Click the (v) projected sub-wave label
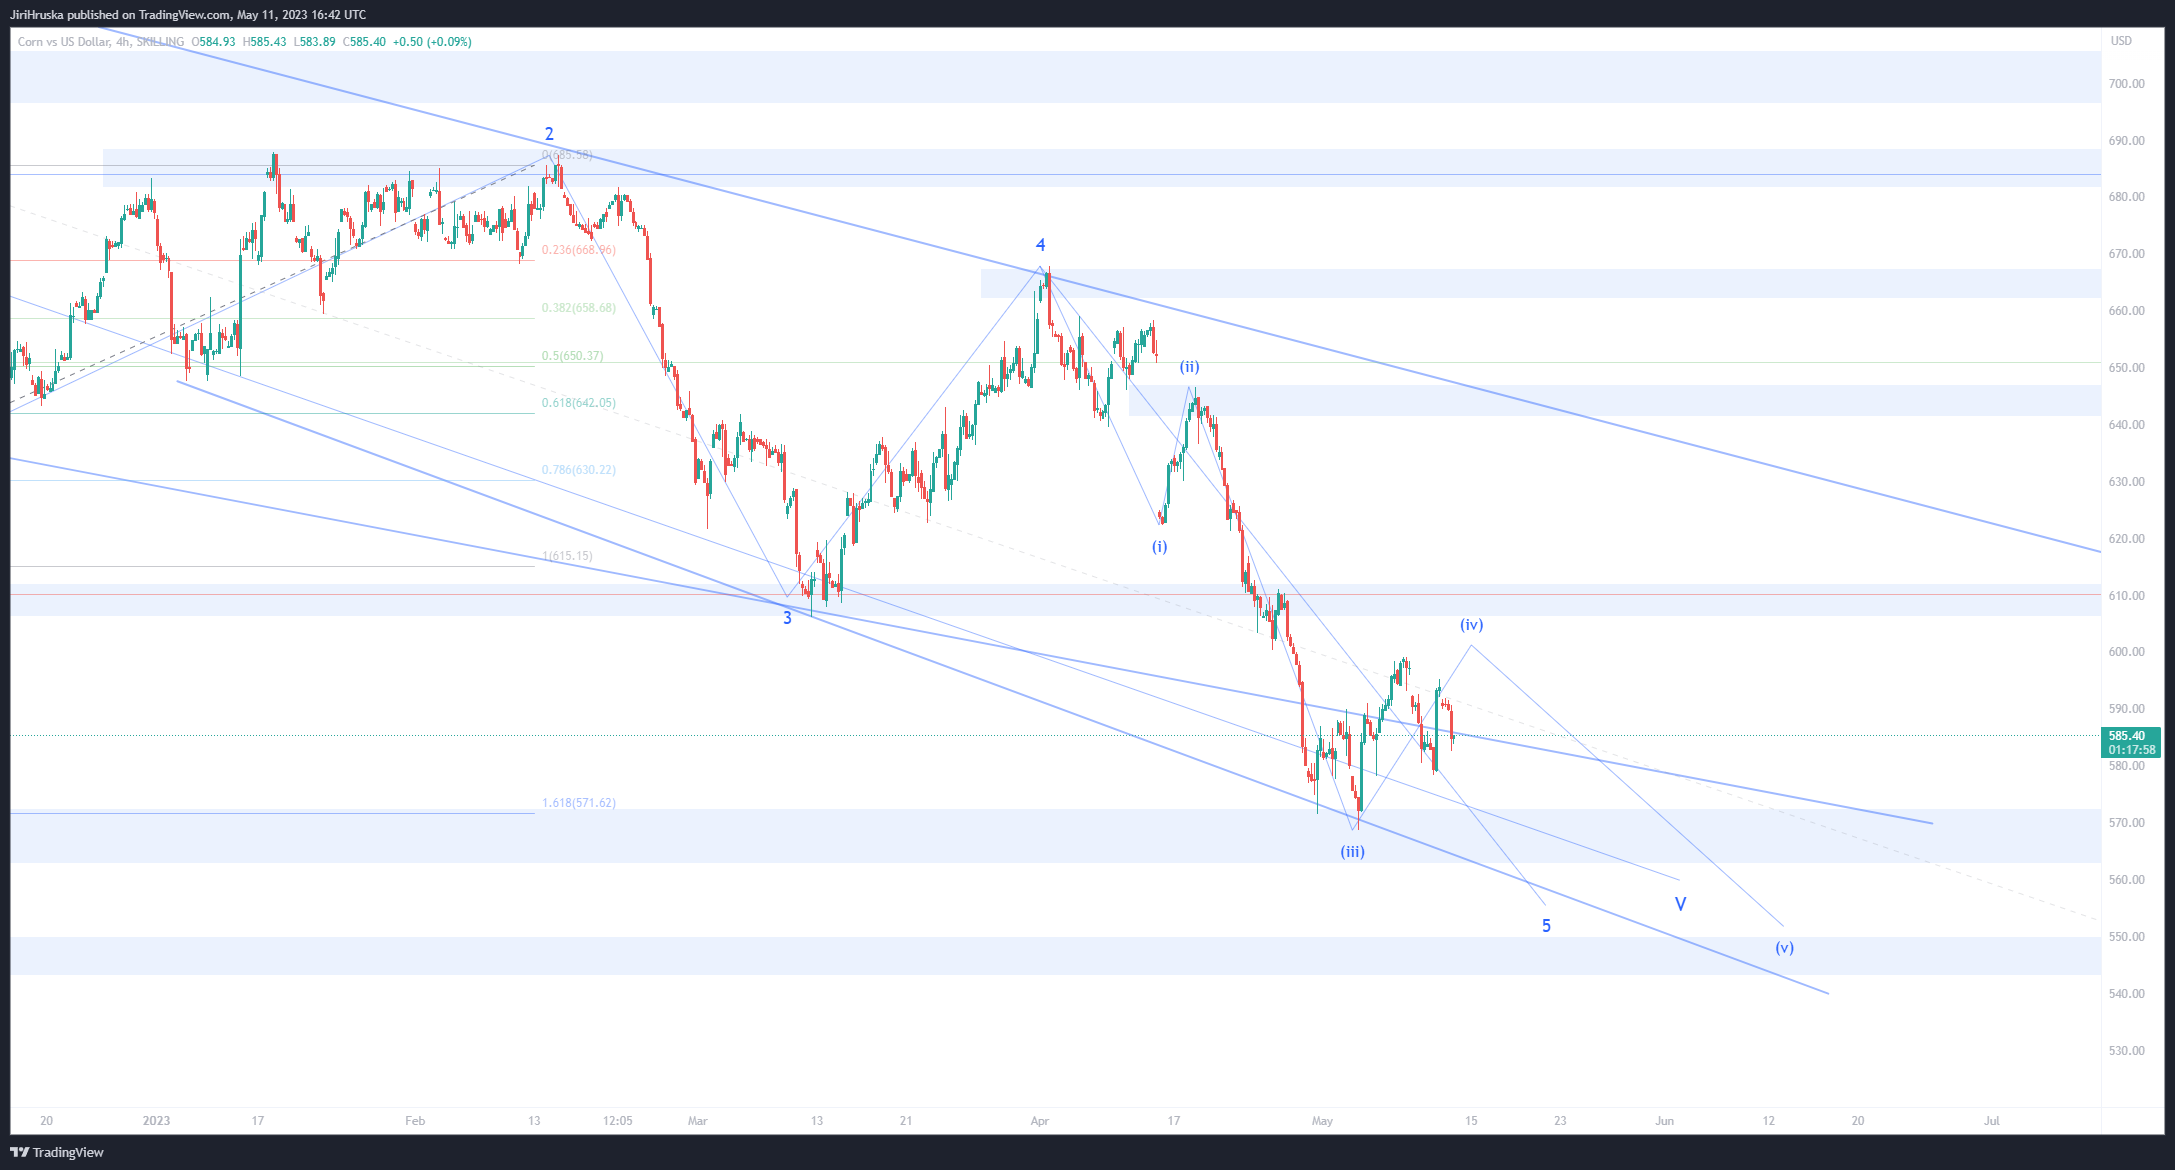2175x1170 pixels. [1784, 948]
